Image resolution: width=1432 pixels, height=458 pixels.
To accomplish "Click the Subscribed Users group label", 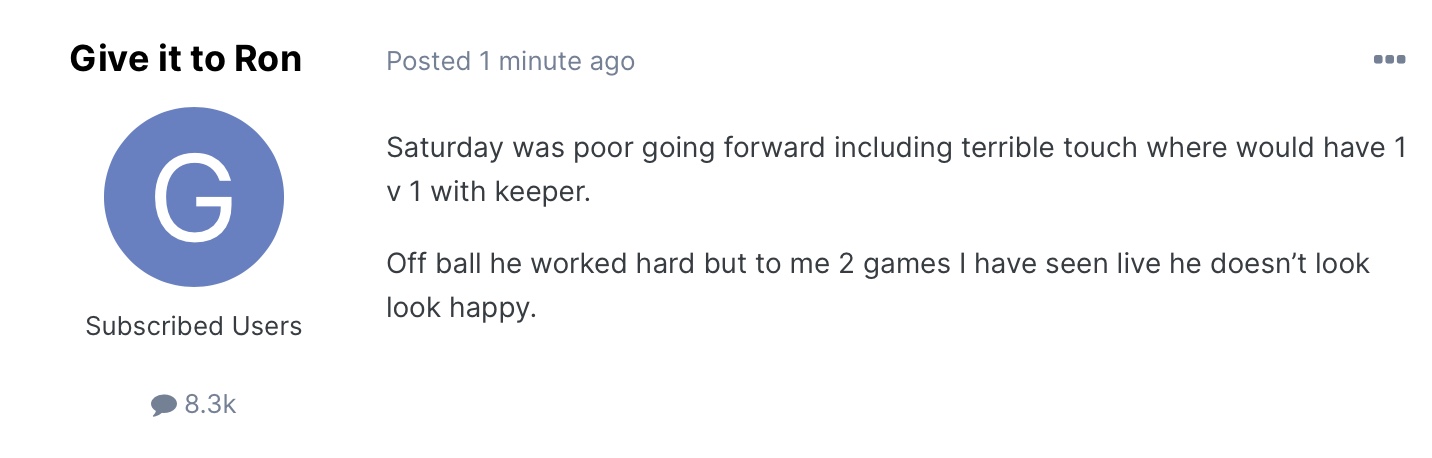I will [x=194, y=326].
